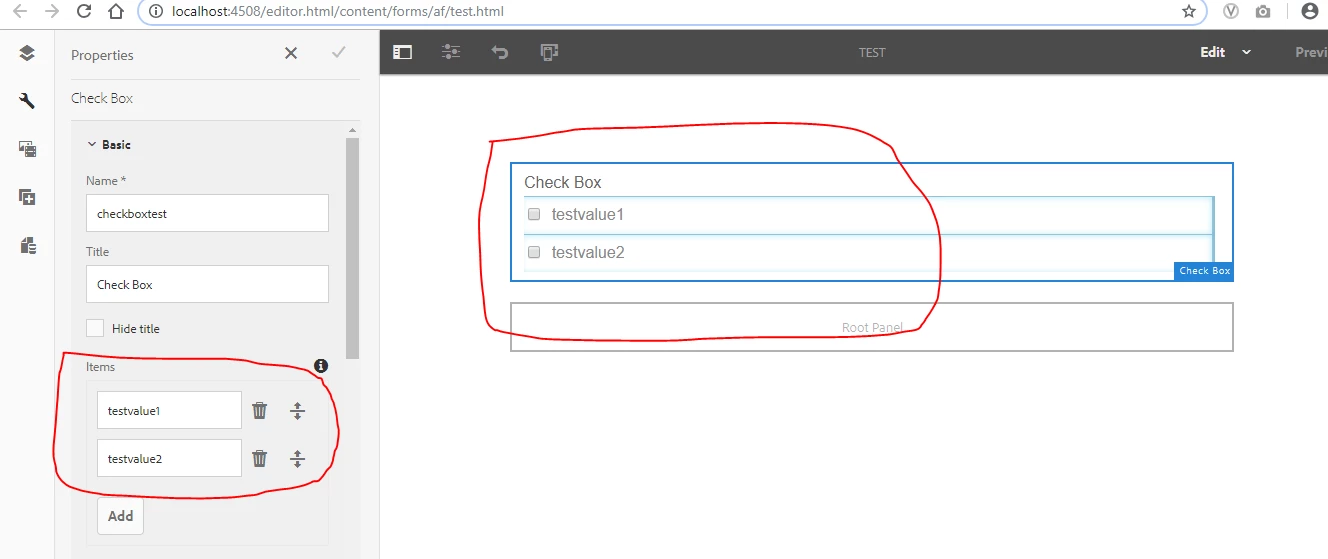Tick the Hide title checkbox

(x=95, y=328)
